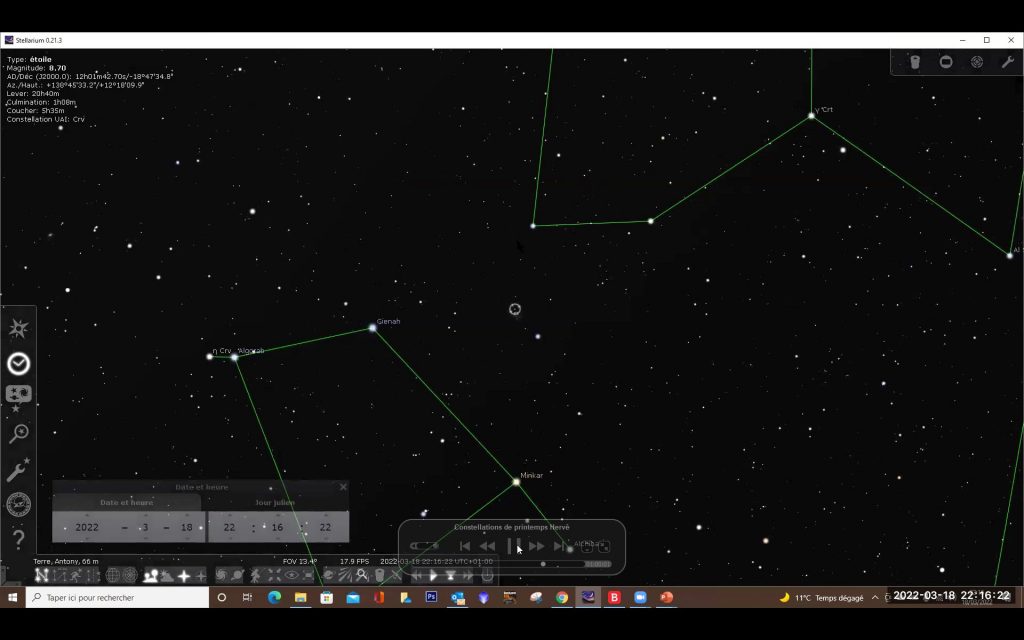Click the year field showing 2022
Image resolution: width=1024 pixels, height=640 pixels.
pyautogui.click(x=87, y=527)
